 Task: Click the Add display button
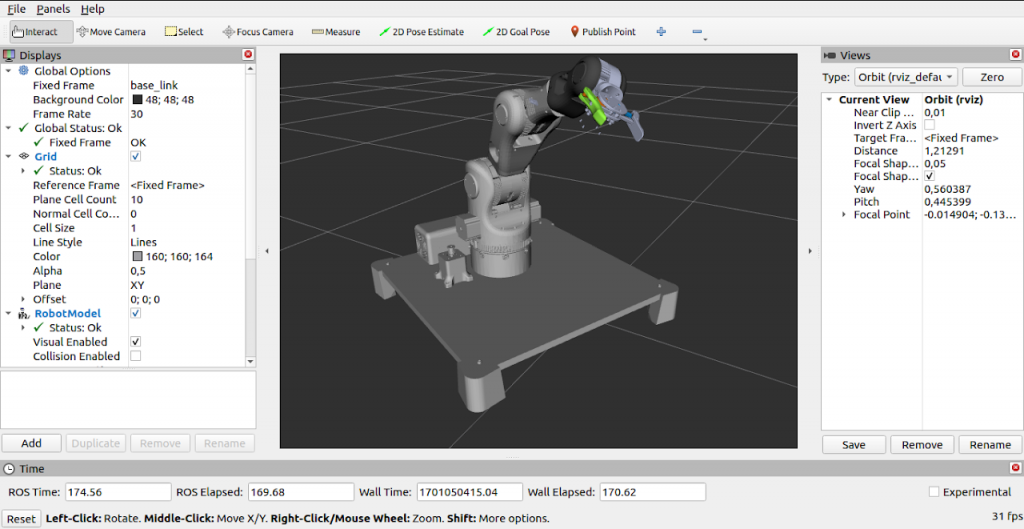(x=31, y=443)
